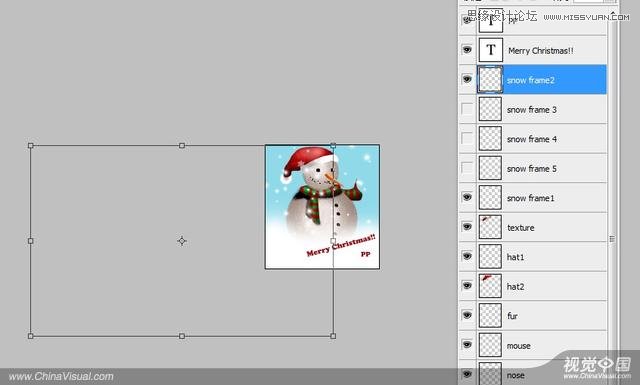Viewport: 640px width, 385px height.
Task: Click the hat2 layer thumbnail
Action: [x=490, y=286]
